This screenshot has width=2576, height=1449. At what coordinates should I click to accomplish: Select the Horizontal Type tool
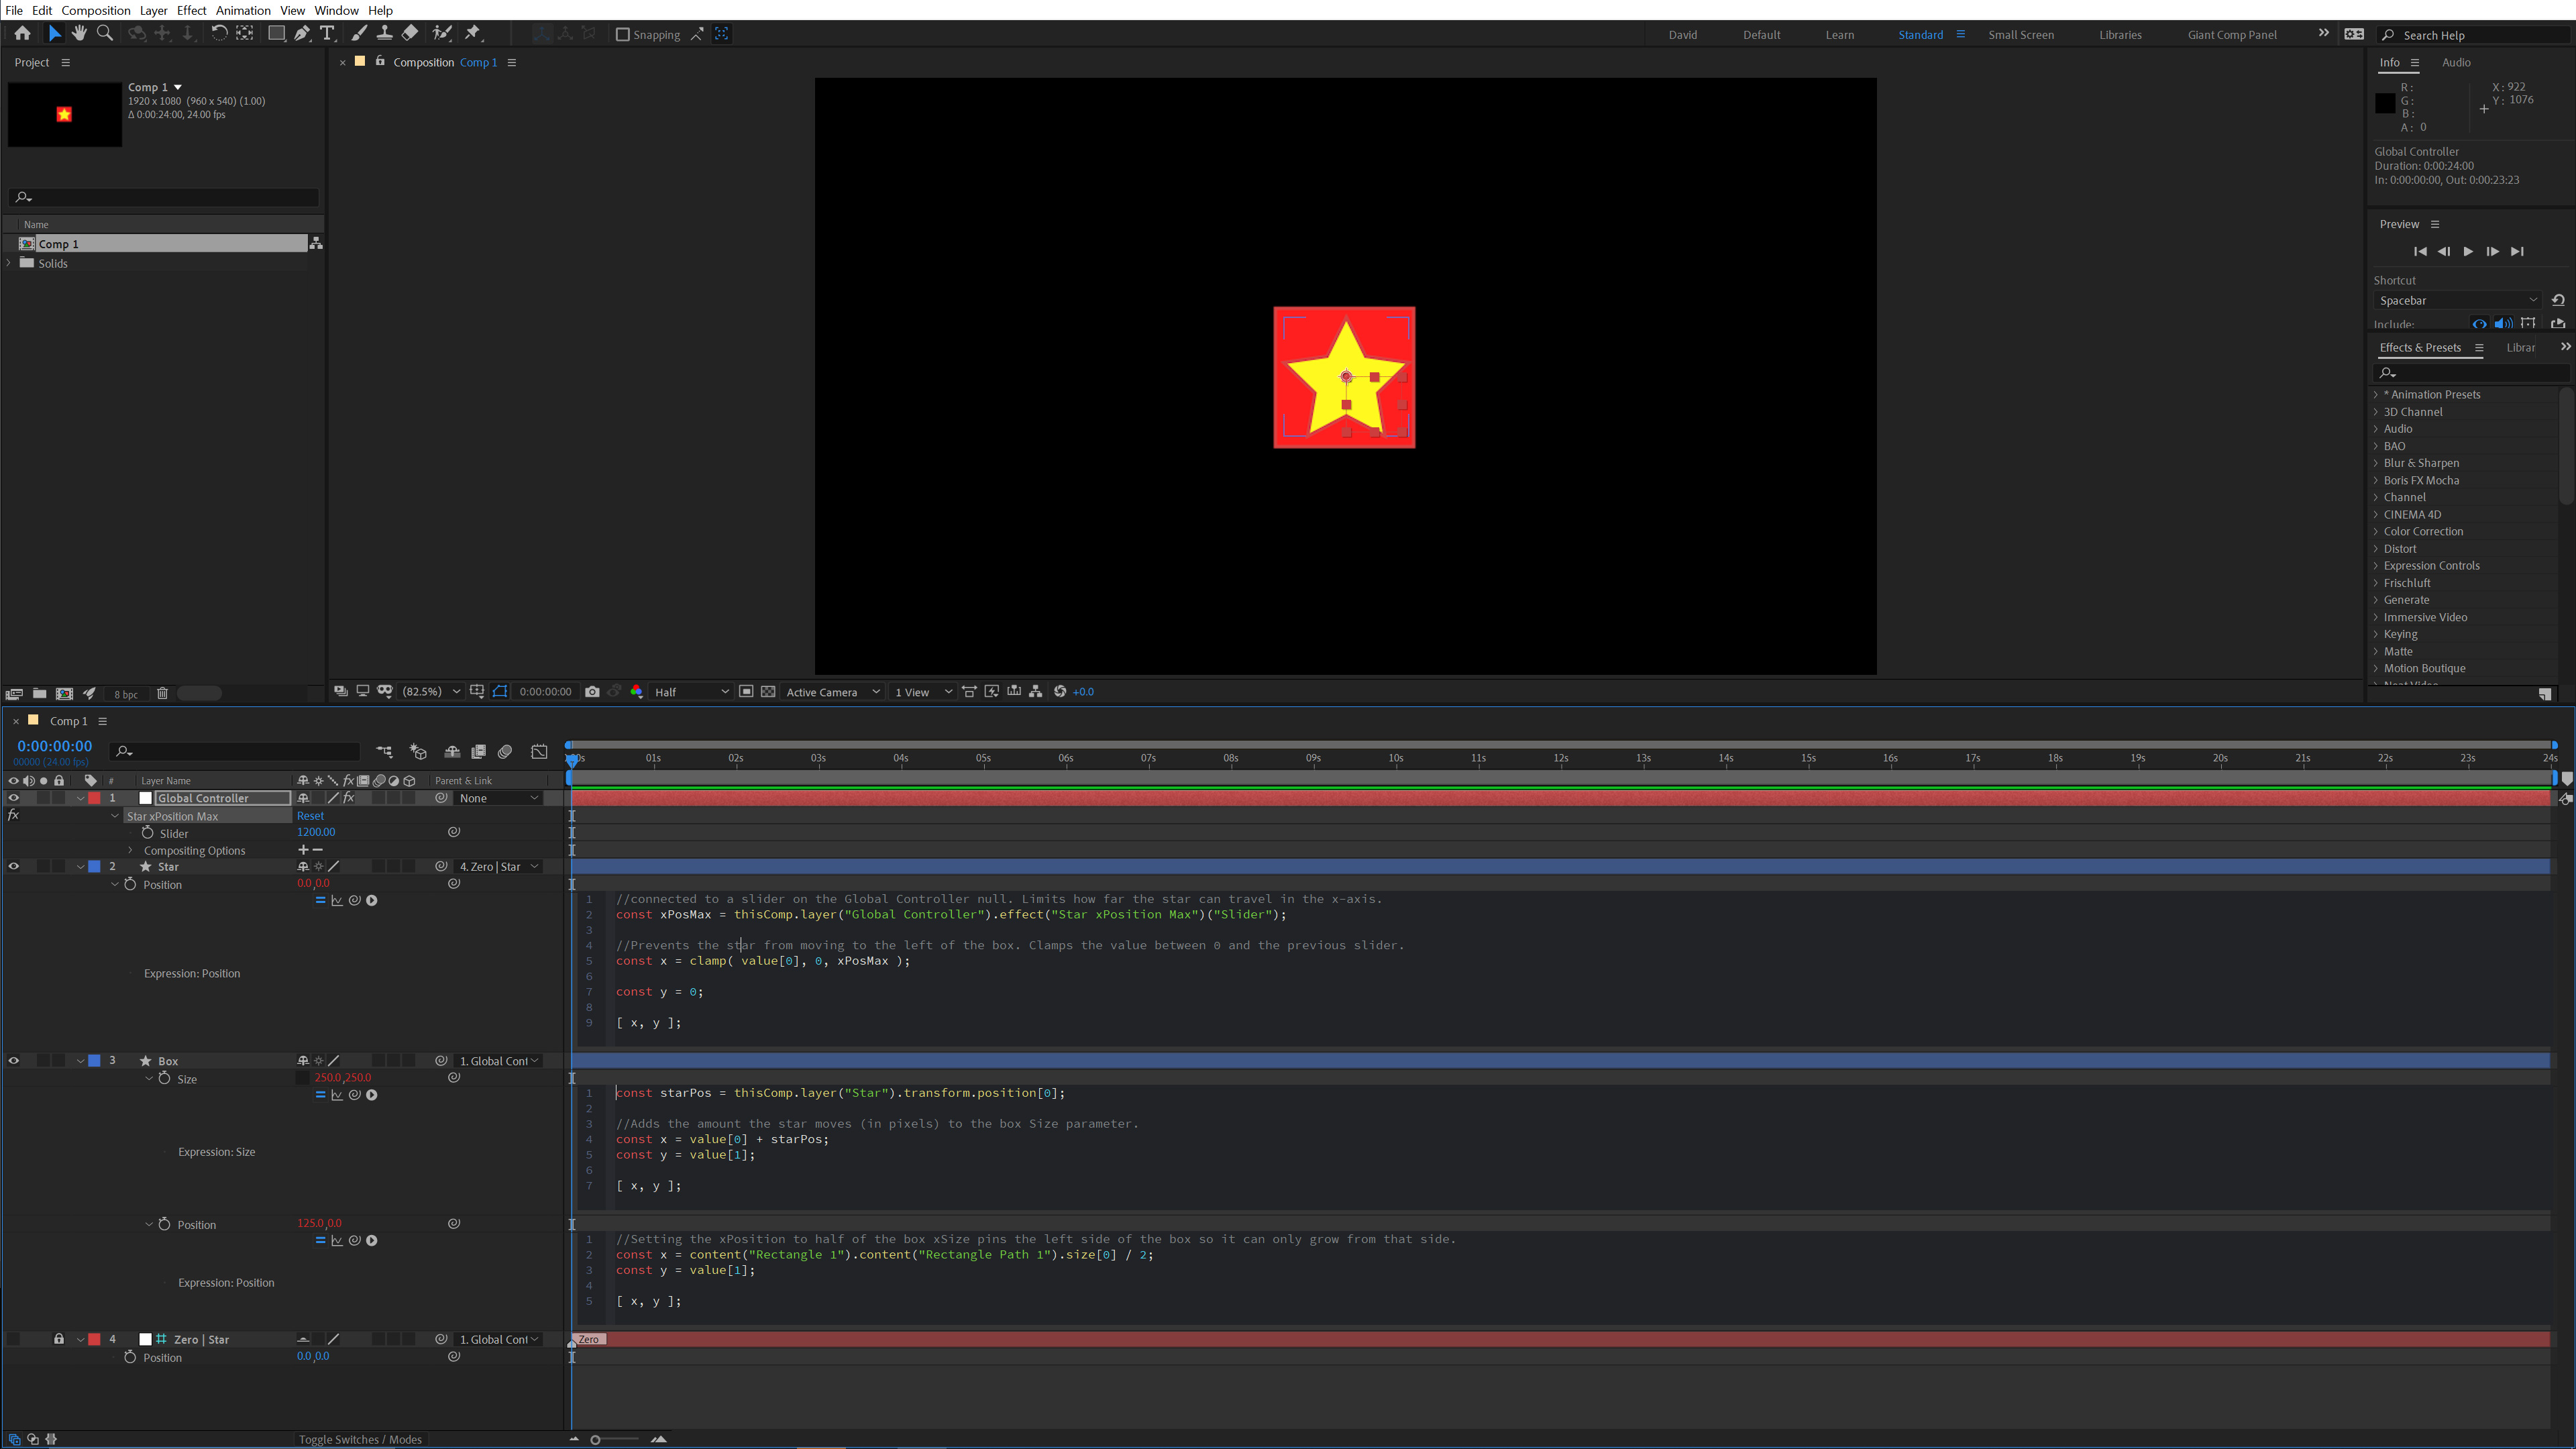327,33
